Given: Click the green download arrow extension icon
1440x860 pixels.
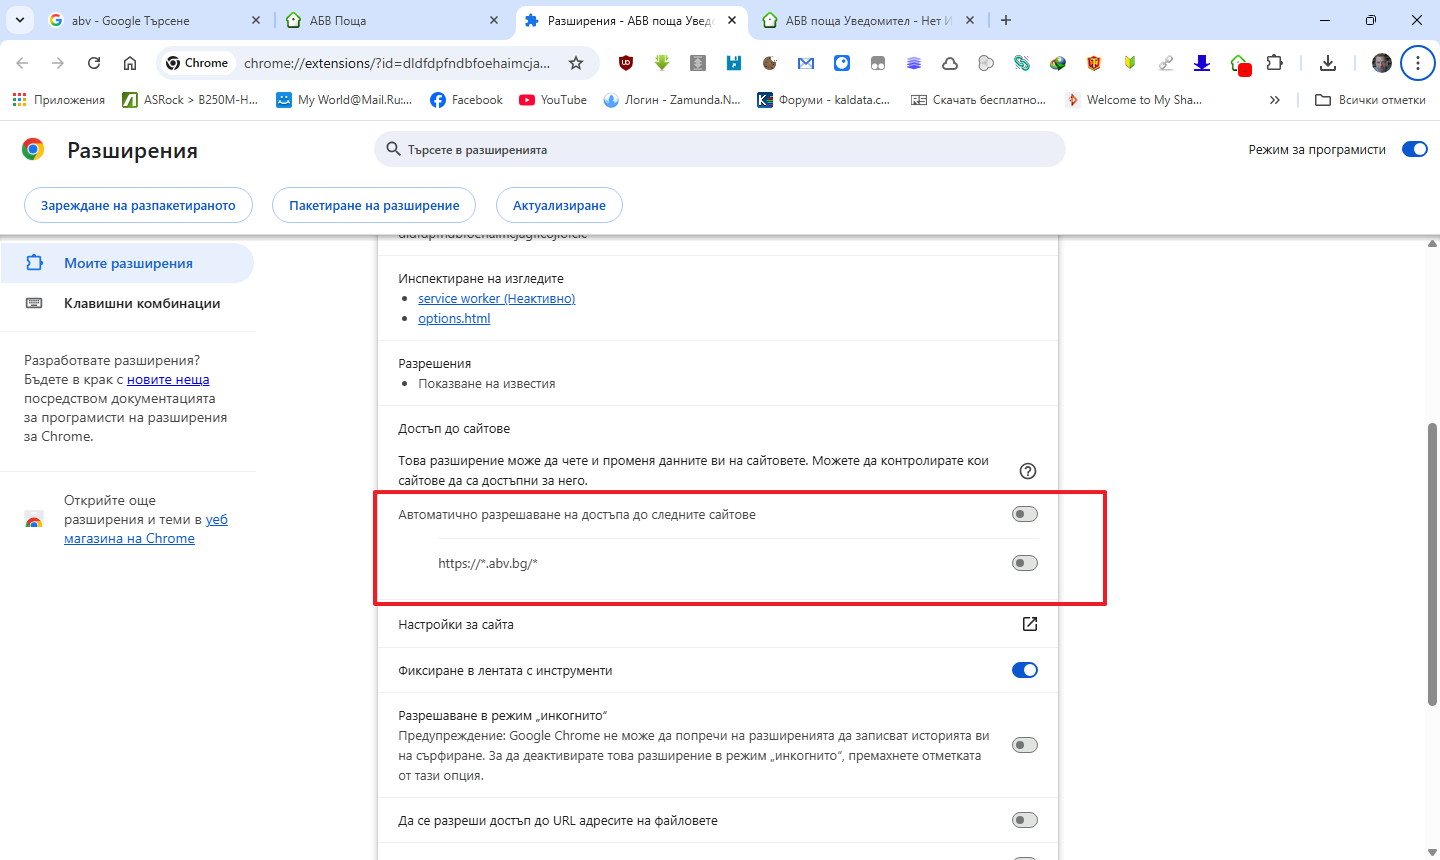Looking at the screenshot, I should click(662, 63).
